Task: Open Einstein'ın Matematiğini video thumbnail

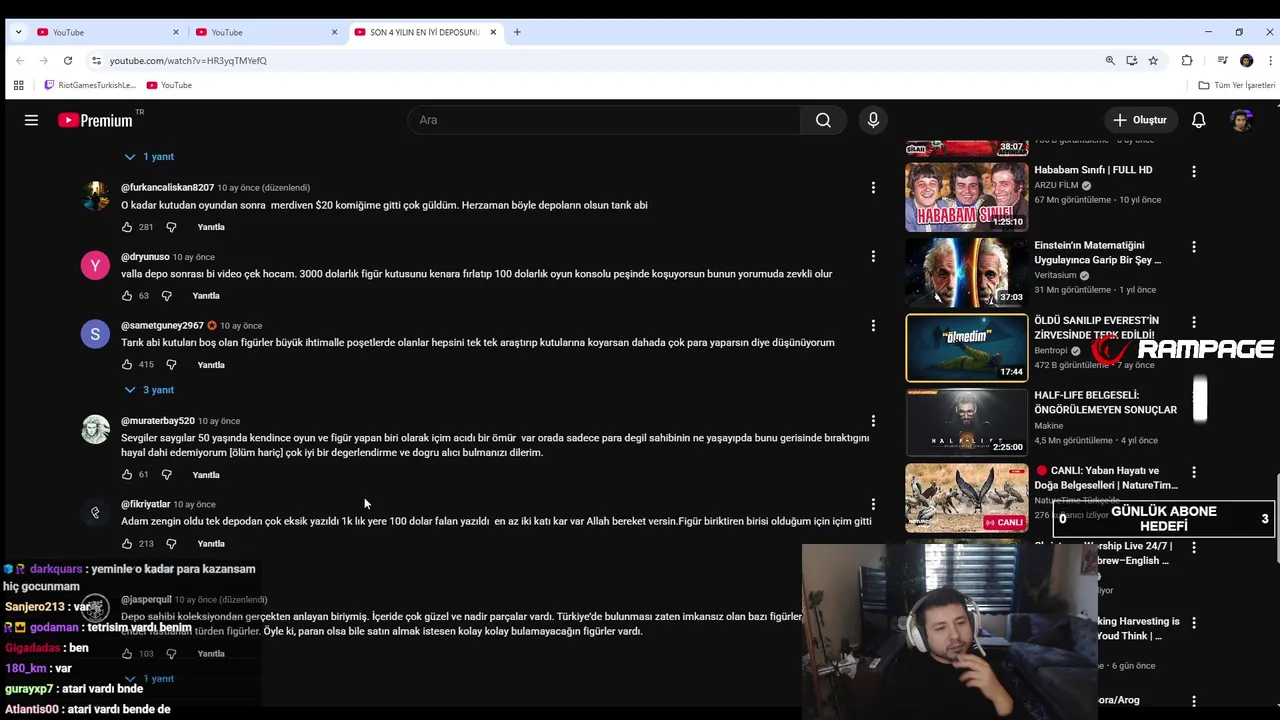Action: pyautogui.click(x=967, y=272)
